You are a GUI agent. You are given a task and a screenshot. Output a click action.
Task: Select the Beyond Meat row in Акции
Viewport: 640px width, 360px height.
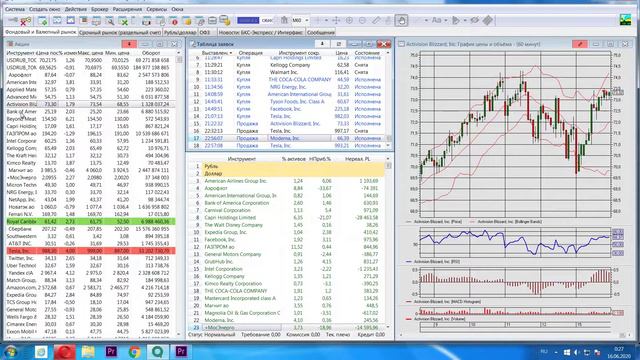[91, 119]
